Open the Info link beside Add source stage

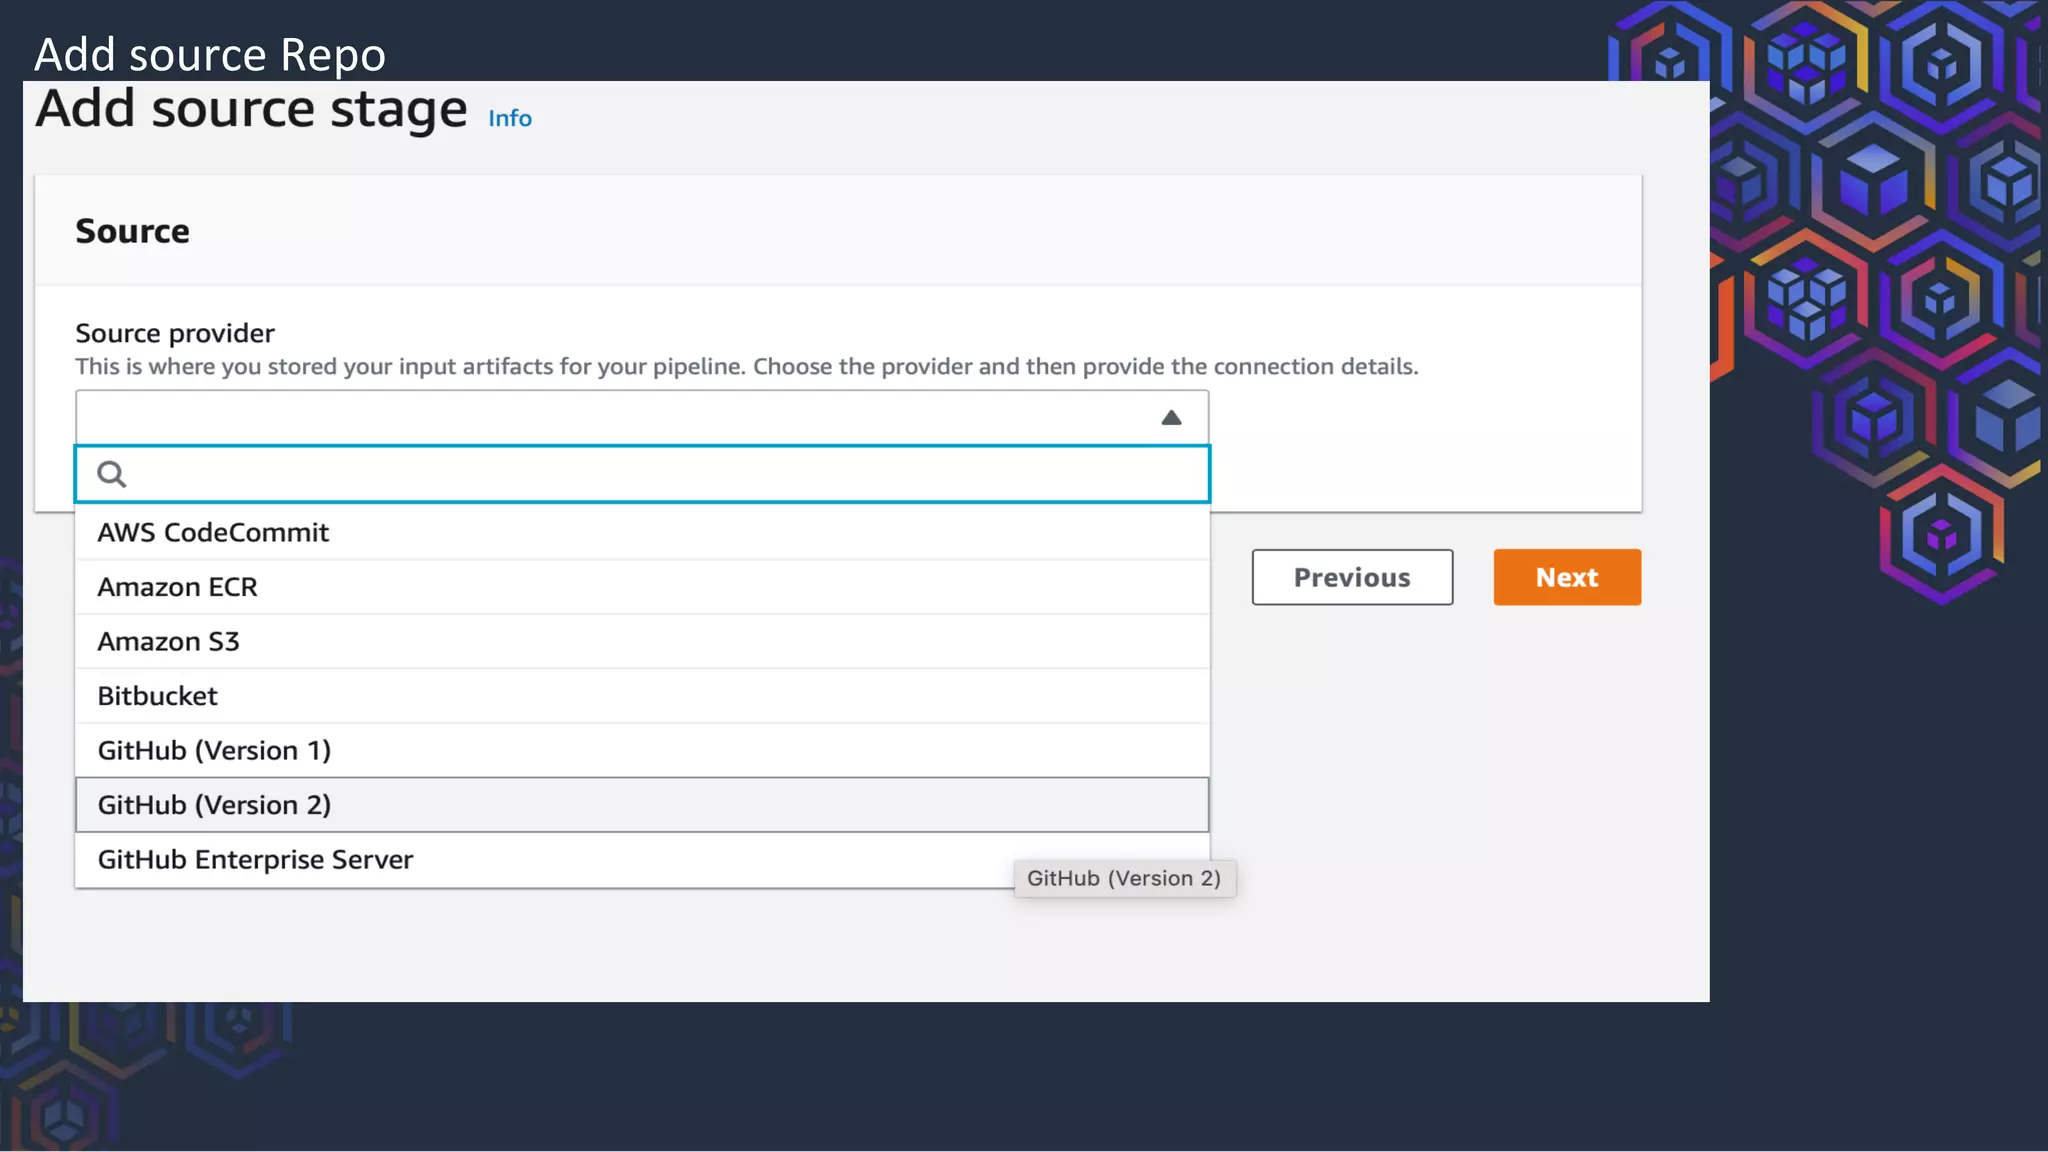pos(510,118)
